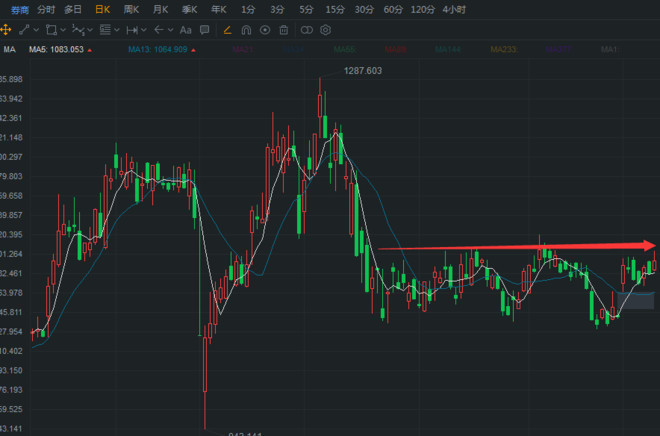Select the 日K daily candlestick period

point(103,10)
